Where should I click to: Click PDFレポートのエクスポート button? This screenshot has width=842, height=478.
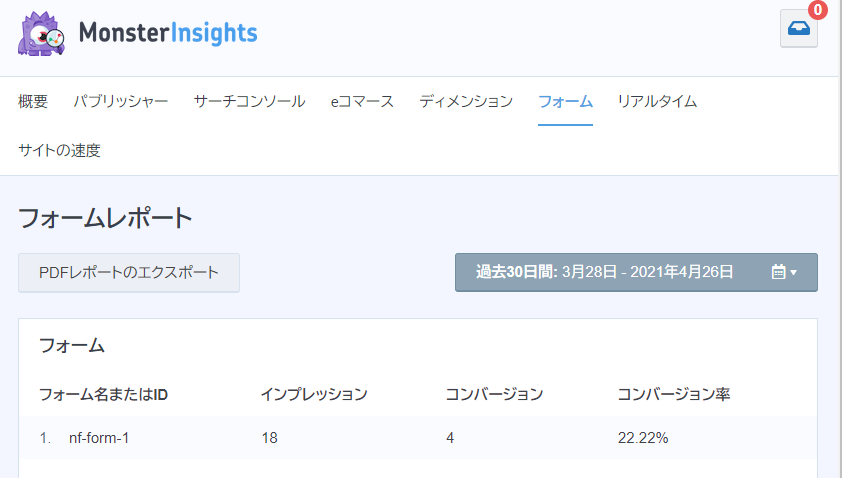tap(129, 272)
